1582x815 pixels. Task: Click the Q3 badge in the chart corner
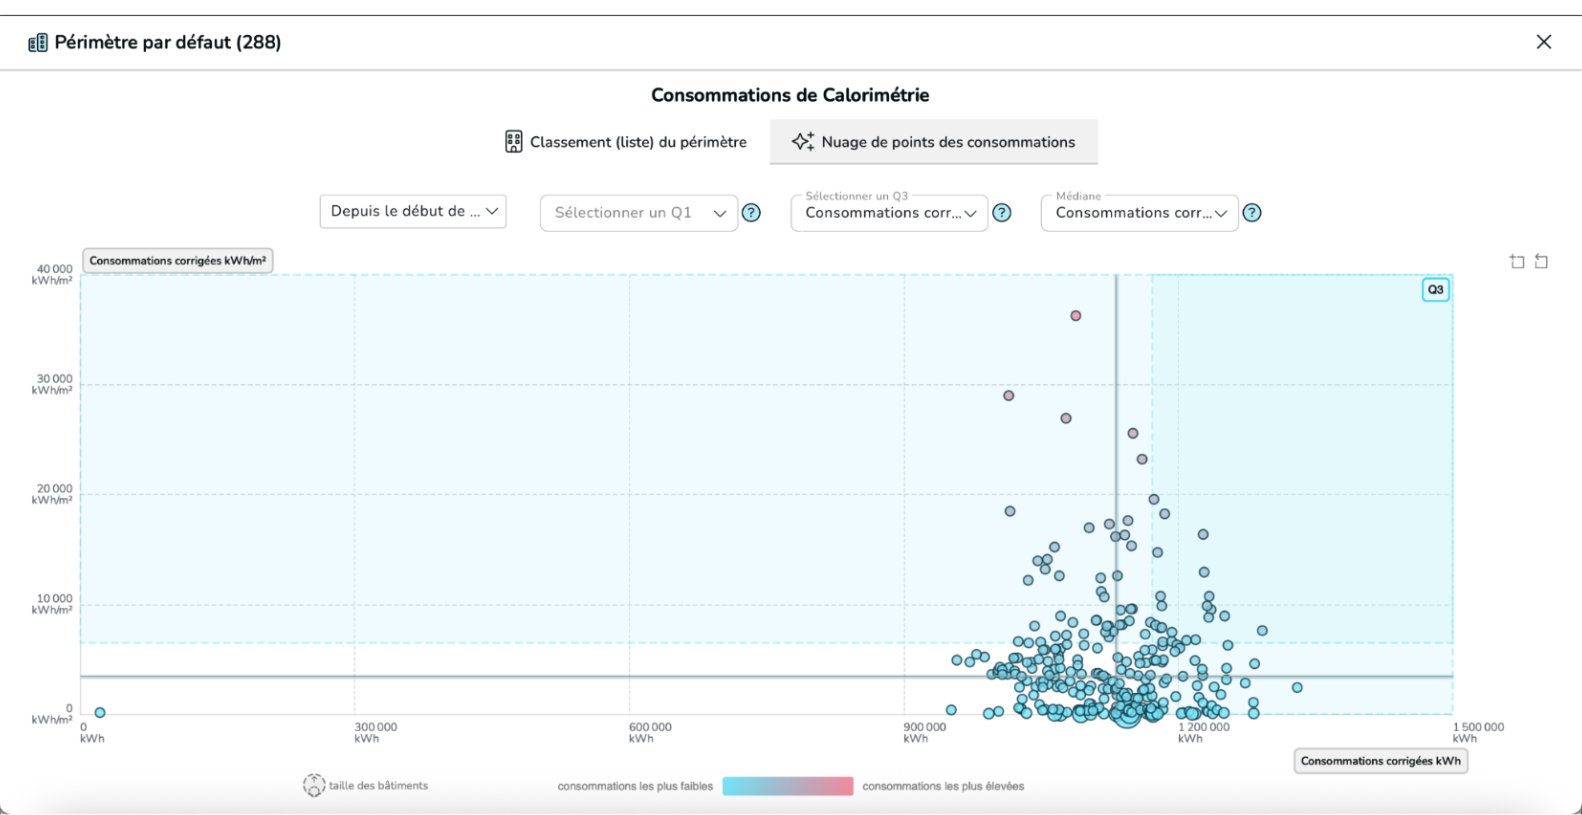[1435, 290]
